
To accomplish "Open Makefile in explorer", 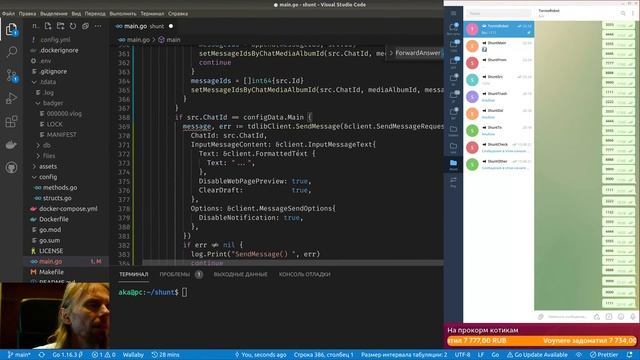I will pyautogui.click(x=51, y=272).
